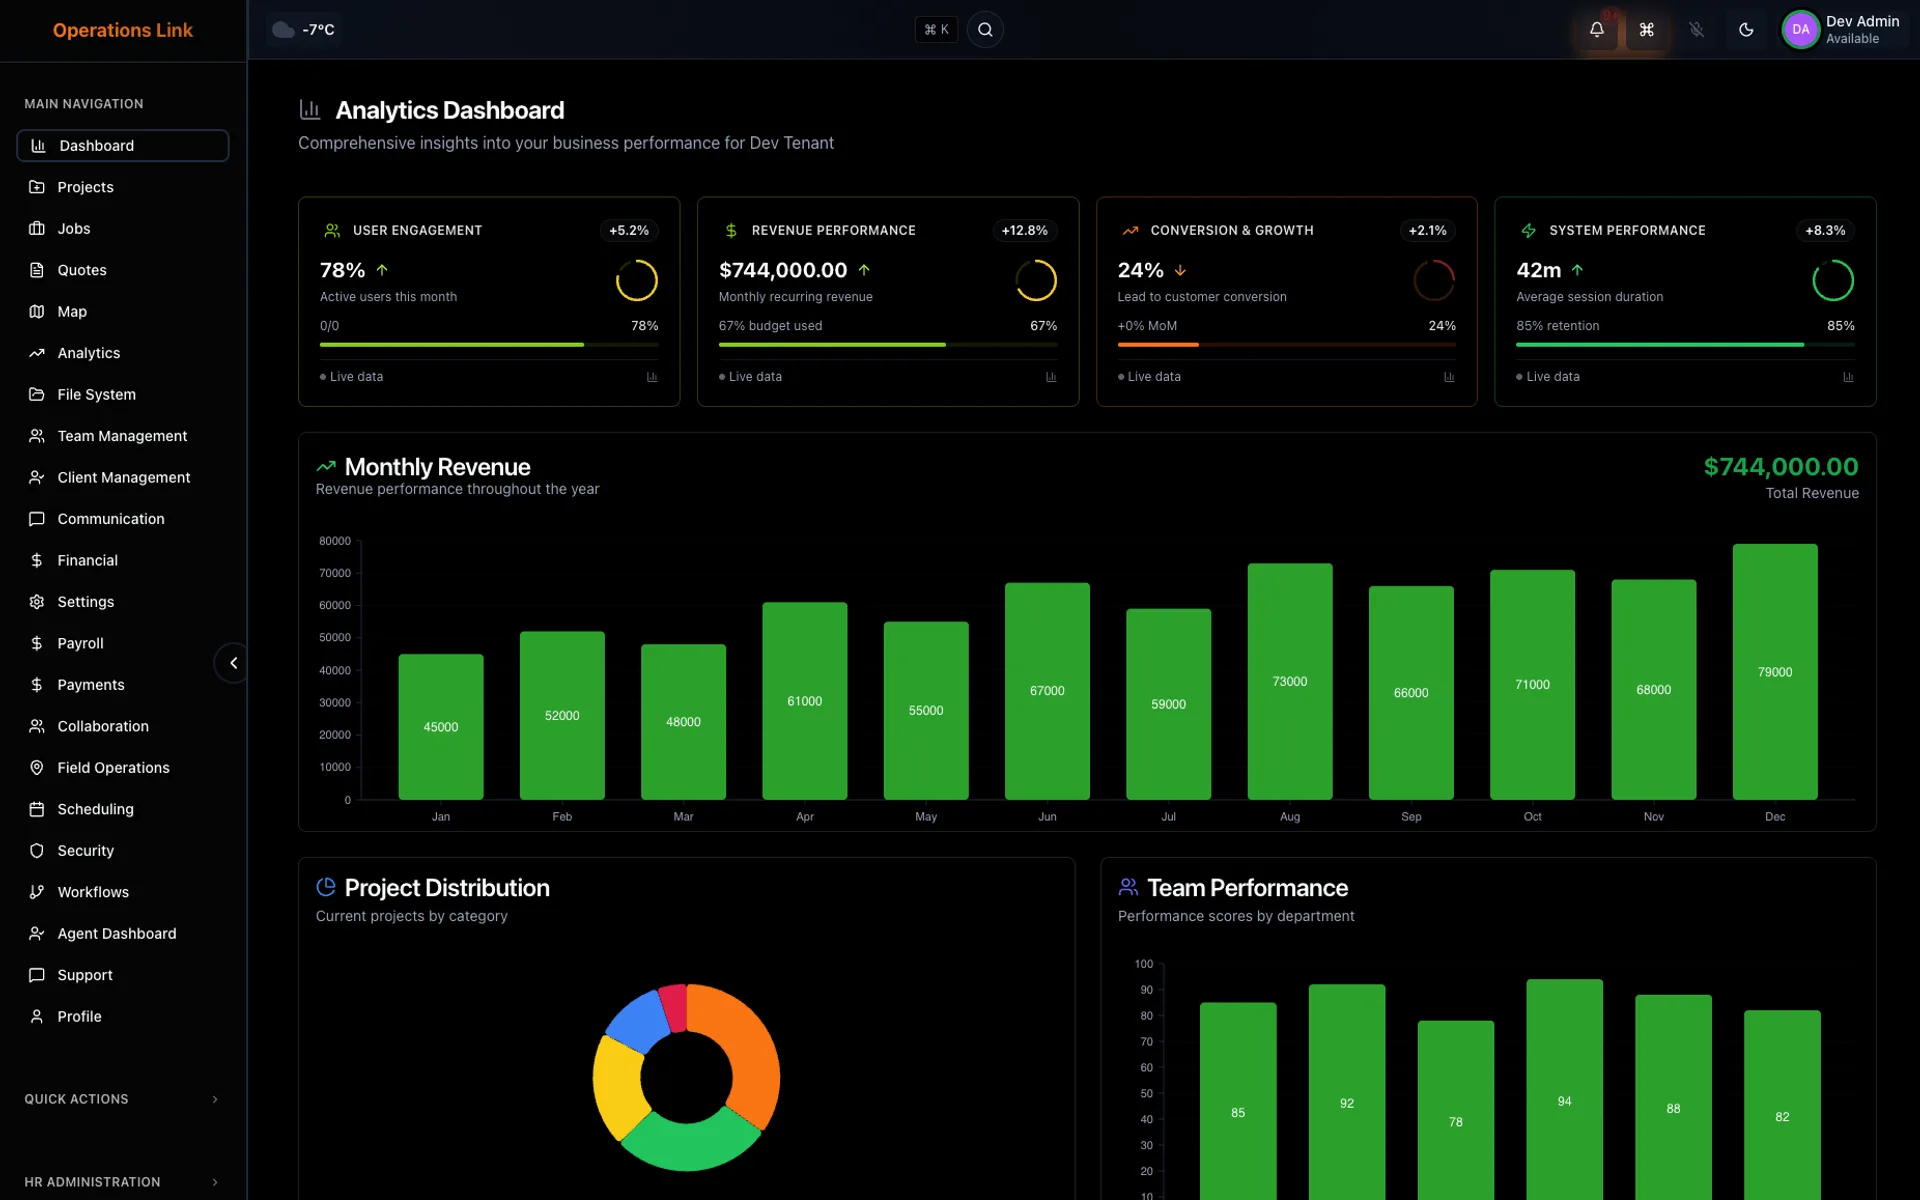Click the Security shield icon
This screenshot has width=1920, height=1200.
pos(37,851)
